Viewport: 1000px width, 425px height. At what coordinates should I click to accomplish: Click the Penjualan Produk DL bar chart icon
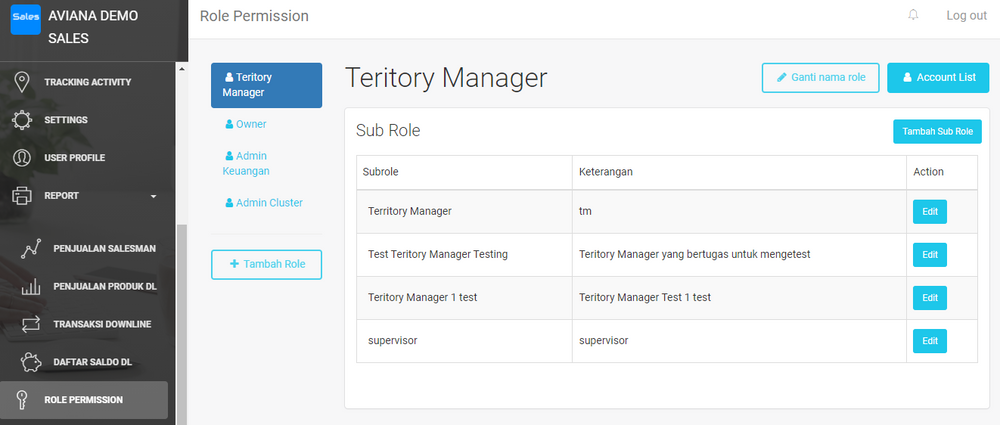pyautogui.click(x=30, y=287)
